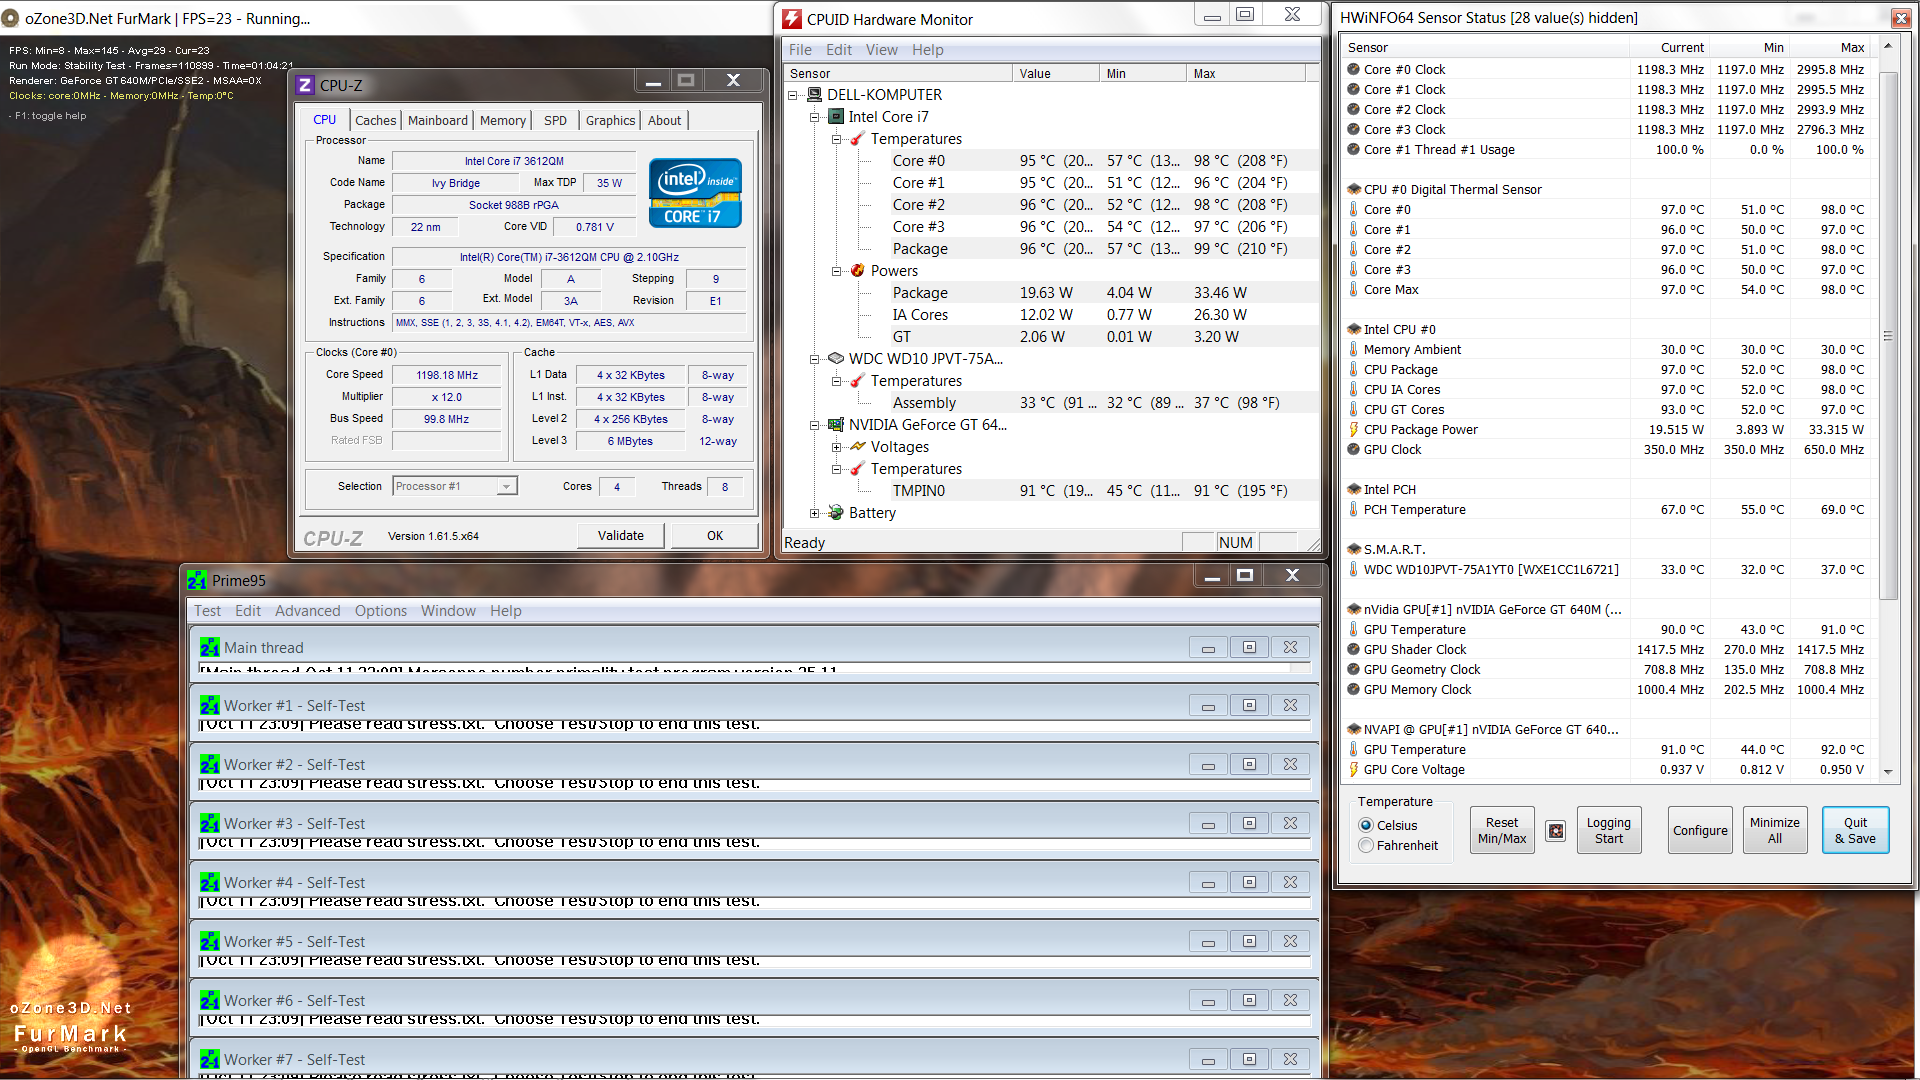The height and width of the screenshot is (1080, 1920).
Task: Click the HWiNFO64 scrollbar up arrow
Action: [x=1888, y=46]
